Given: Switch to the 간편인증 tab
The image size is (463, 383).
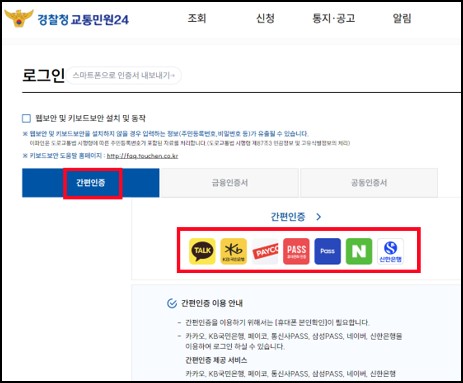Looking at the screenshot, I should click(91, 183).
